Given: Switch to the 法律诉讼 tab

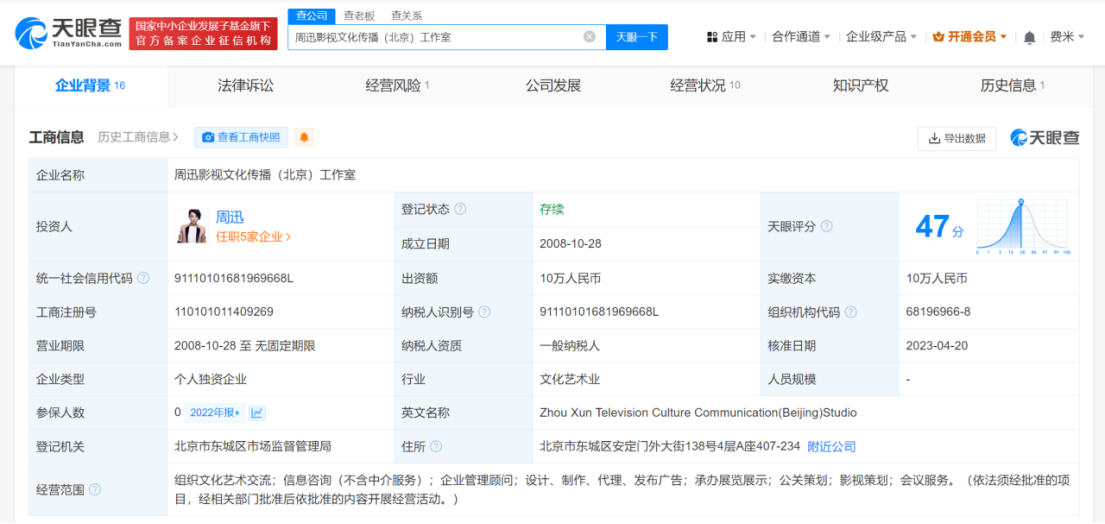Looking at the screenshot, I should point(245,86).
